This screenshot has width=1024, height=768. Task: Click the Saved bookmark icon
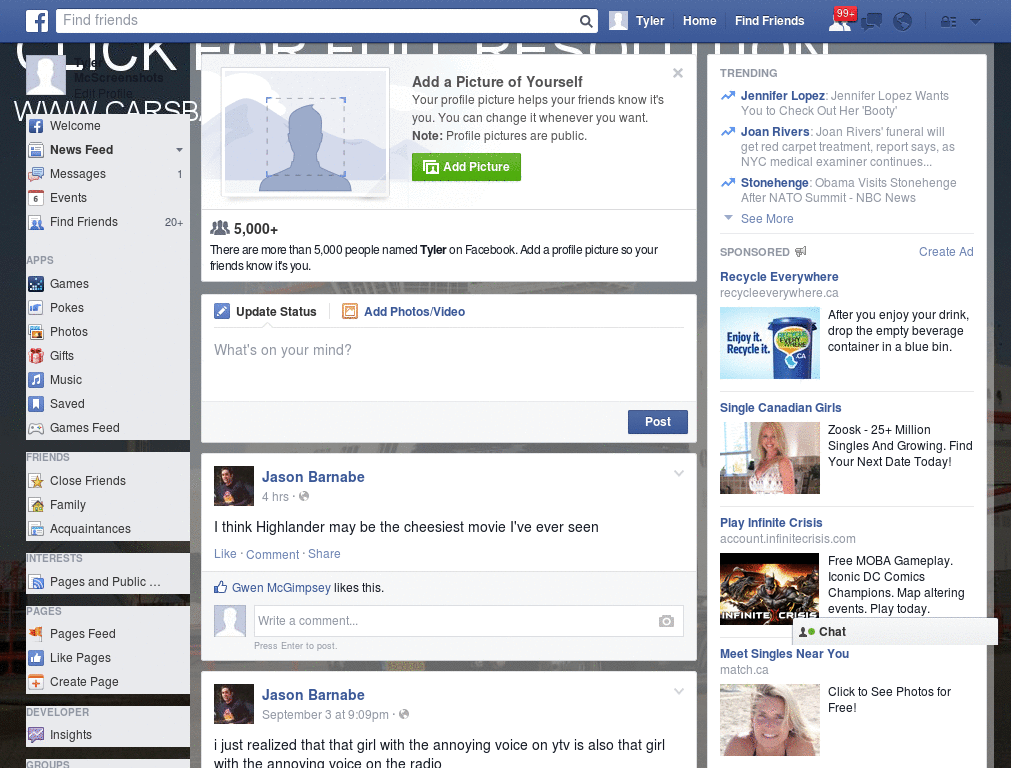tap(36, 404)
